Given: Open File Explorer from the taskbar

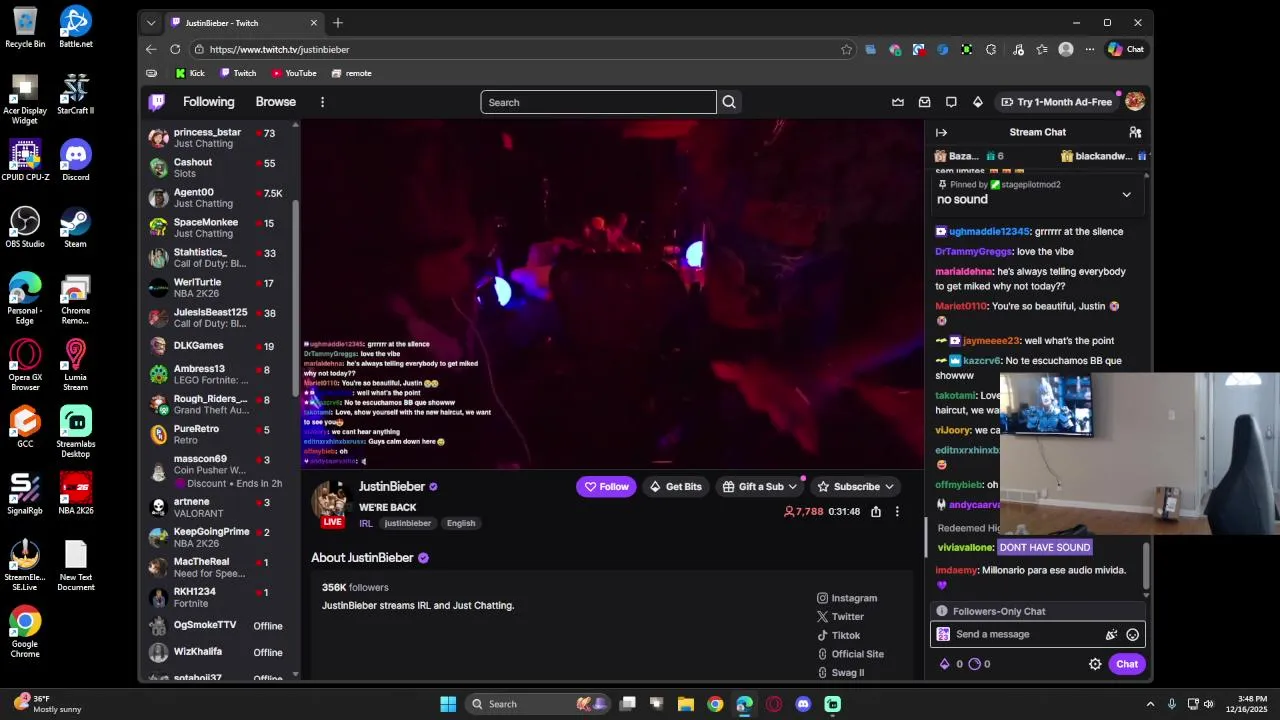Looking at the screenshot, I should [x=686, y=704].
